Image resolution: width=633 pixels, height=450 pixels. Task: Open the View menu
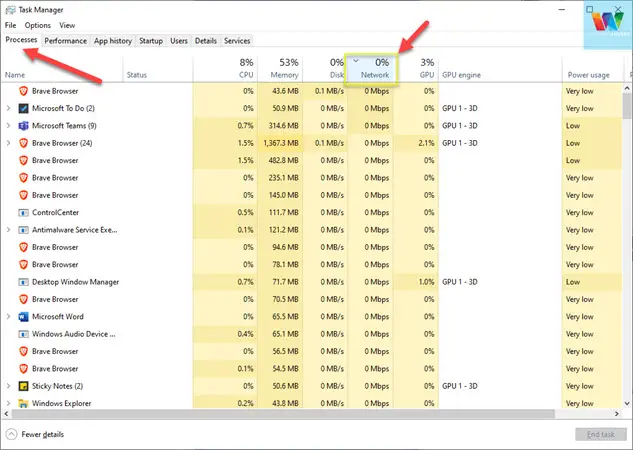(x=67, y=25)
